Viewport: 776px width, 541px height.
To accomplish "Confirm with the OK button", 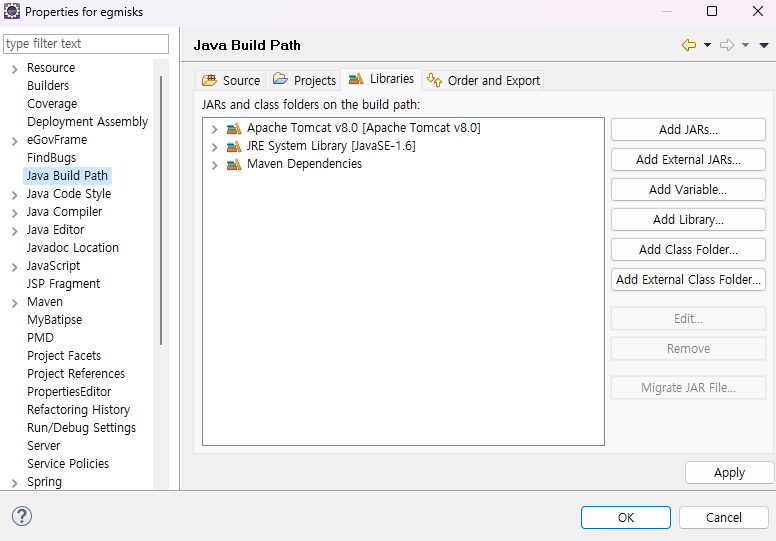I will coord(626,518).
